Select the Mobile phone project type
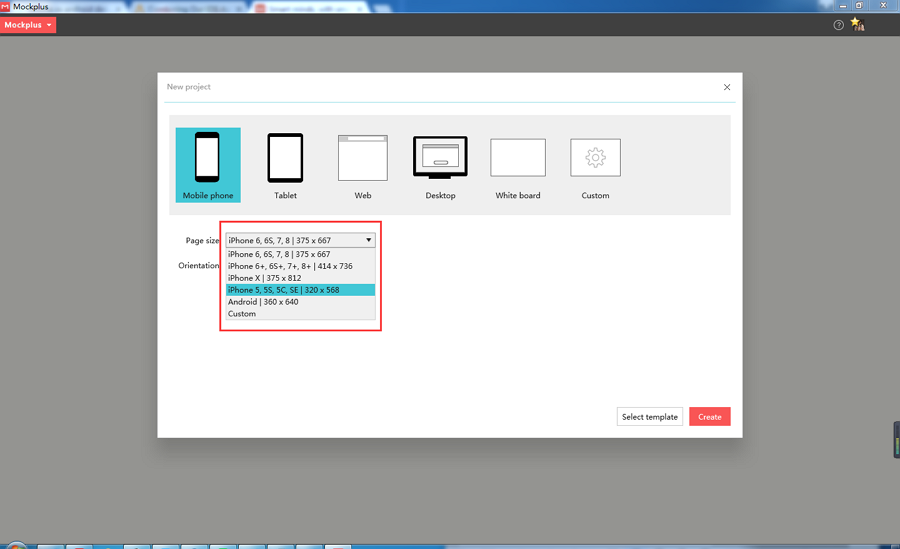Image resolution: width=900 pixels, height=549 pixels. [x=208, y=165]
